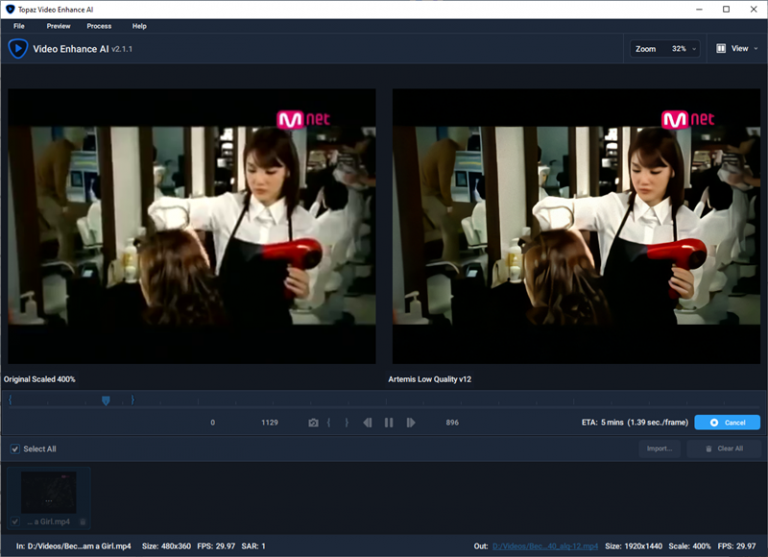Image resolution: width=768 pixels, height=557 pixels.
Task: Click the timeline trim end bracket
Action: point(132,400)
